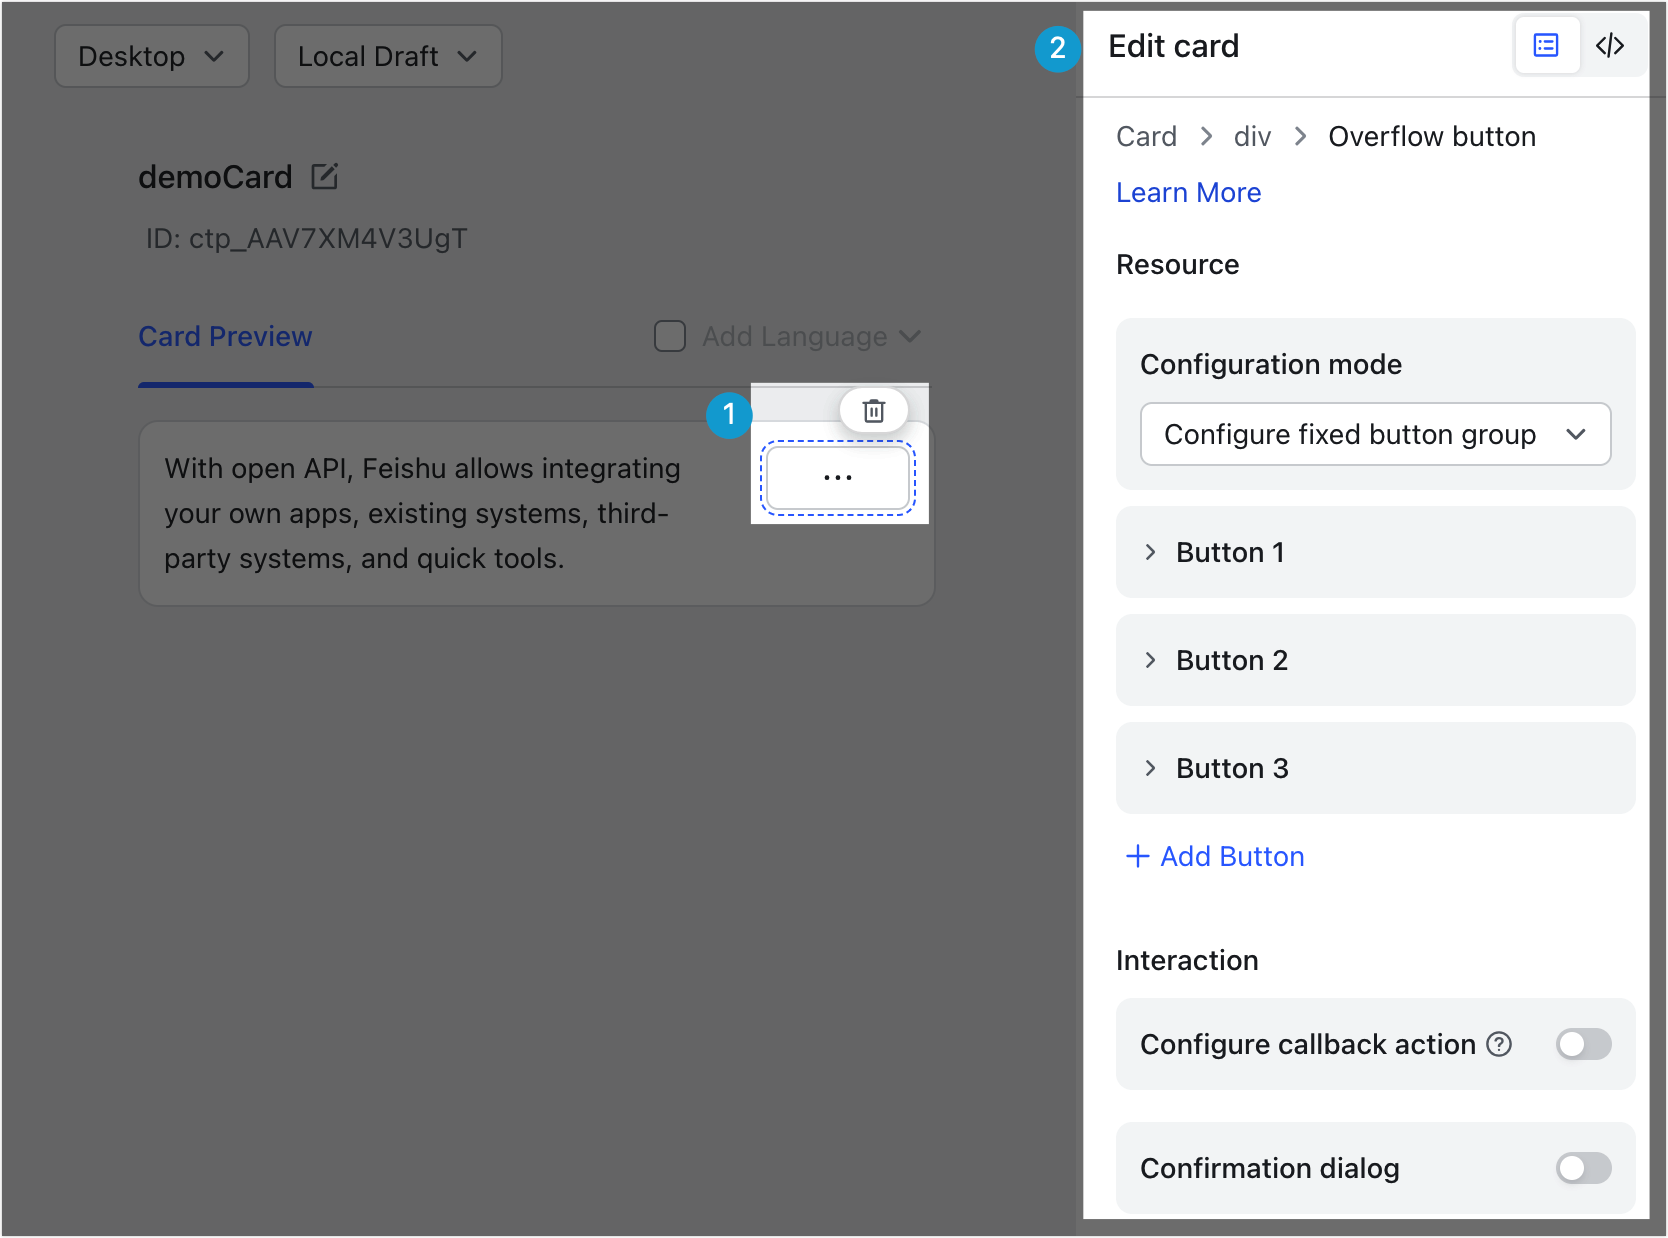Click the three-dots overflow button in card preview
1668x1238 pixels.
tap(838, 478)
